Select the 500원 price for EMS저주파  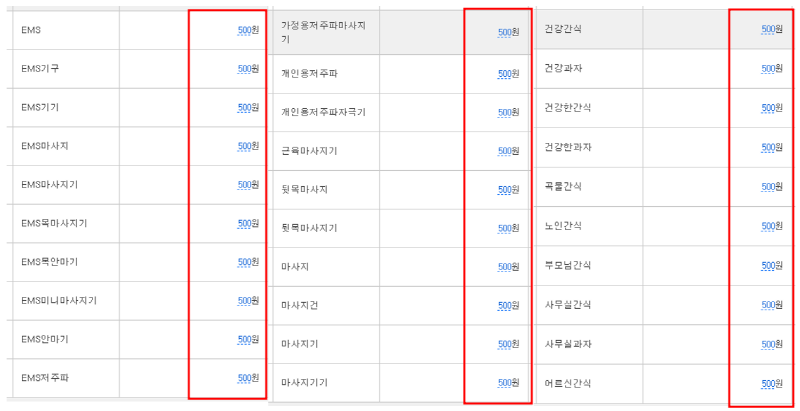(248, 378)
